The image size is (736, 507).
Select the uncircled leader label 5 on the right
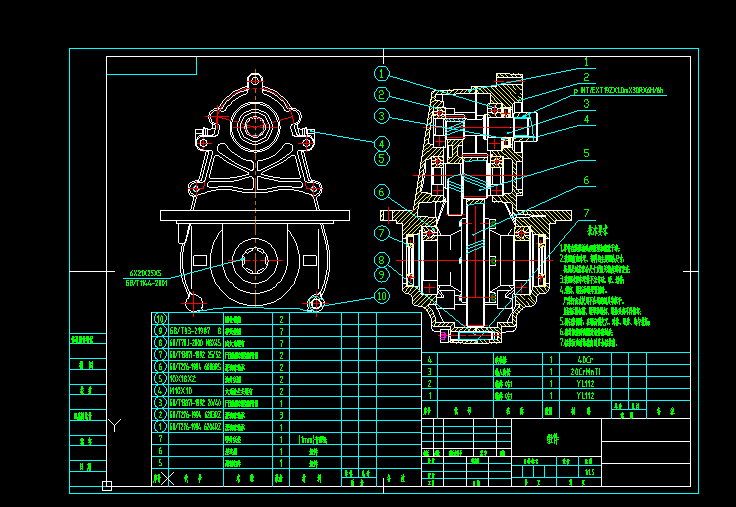(586, 154)
